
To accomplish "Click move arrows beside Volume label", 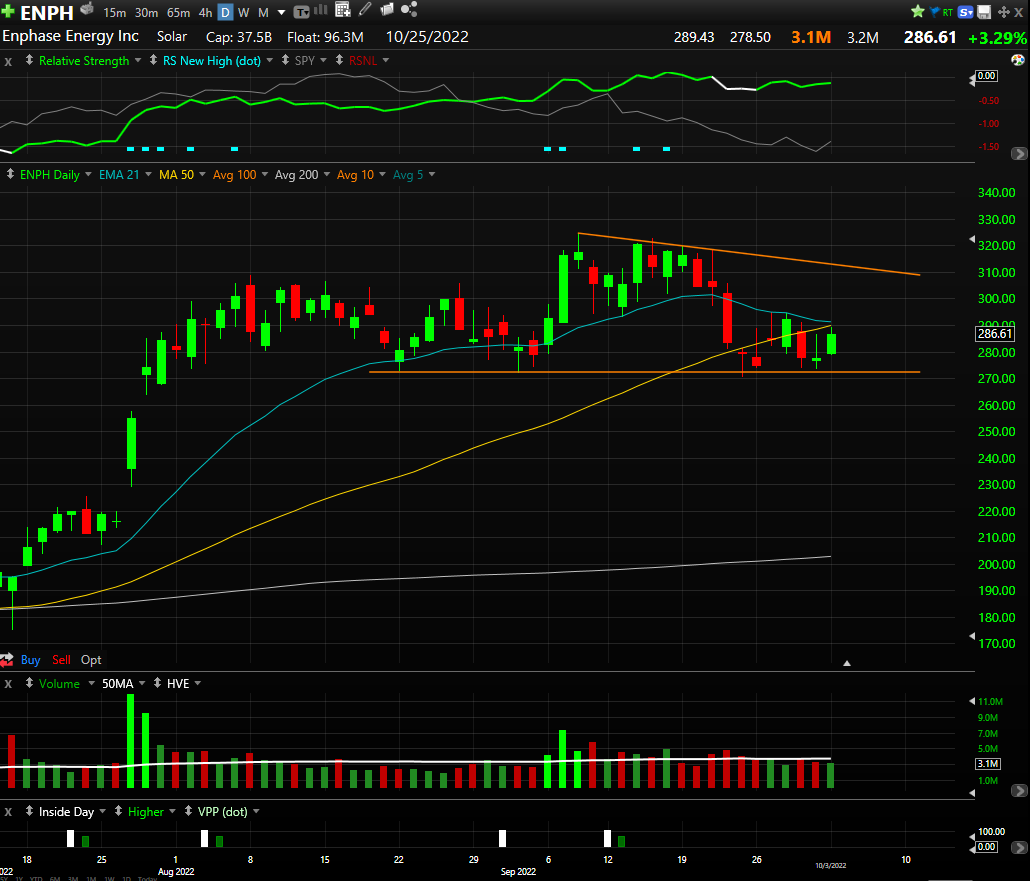I will 30,683.
